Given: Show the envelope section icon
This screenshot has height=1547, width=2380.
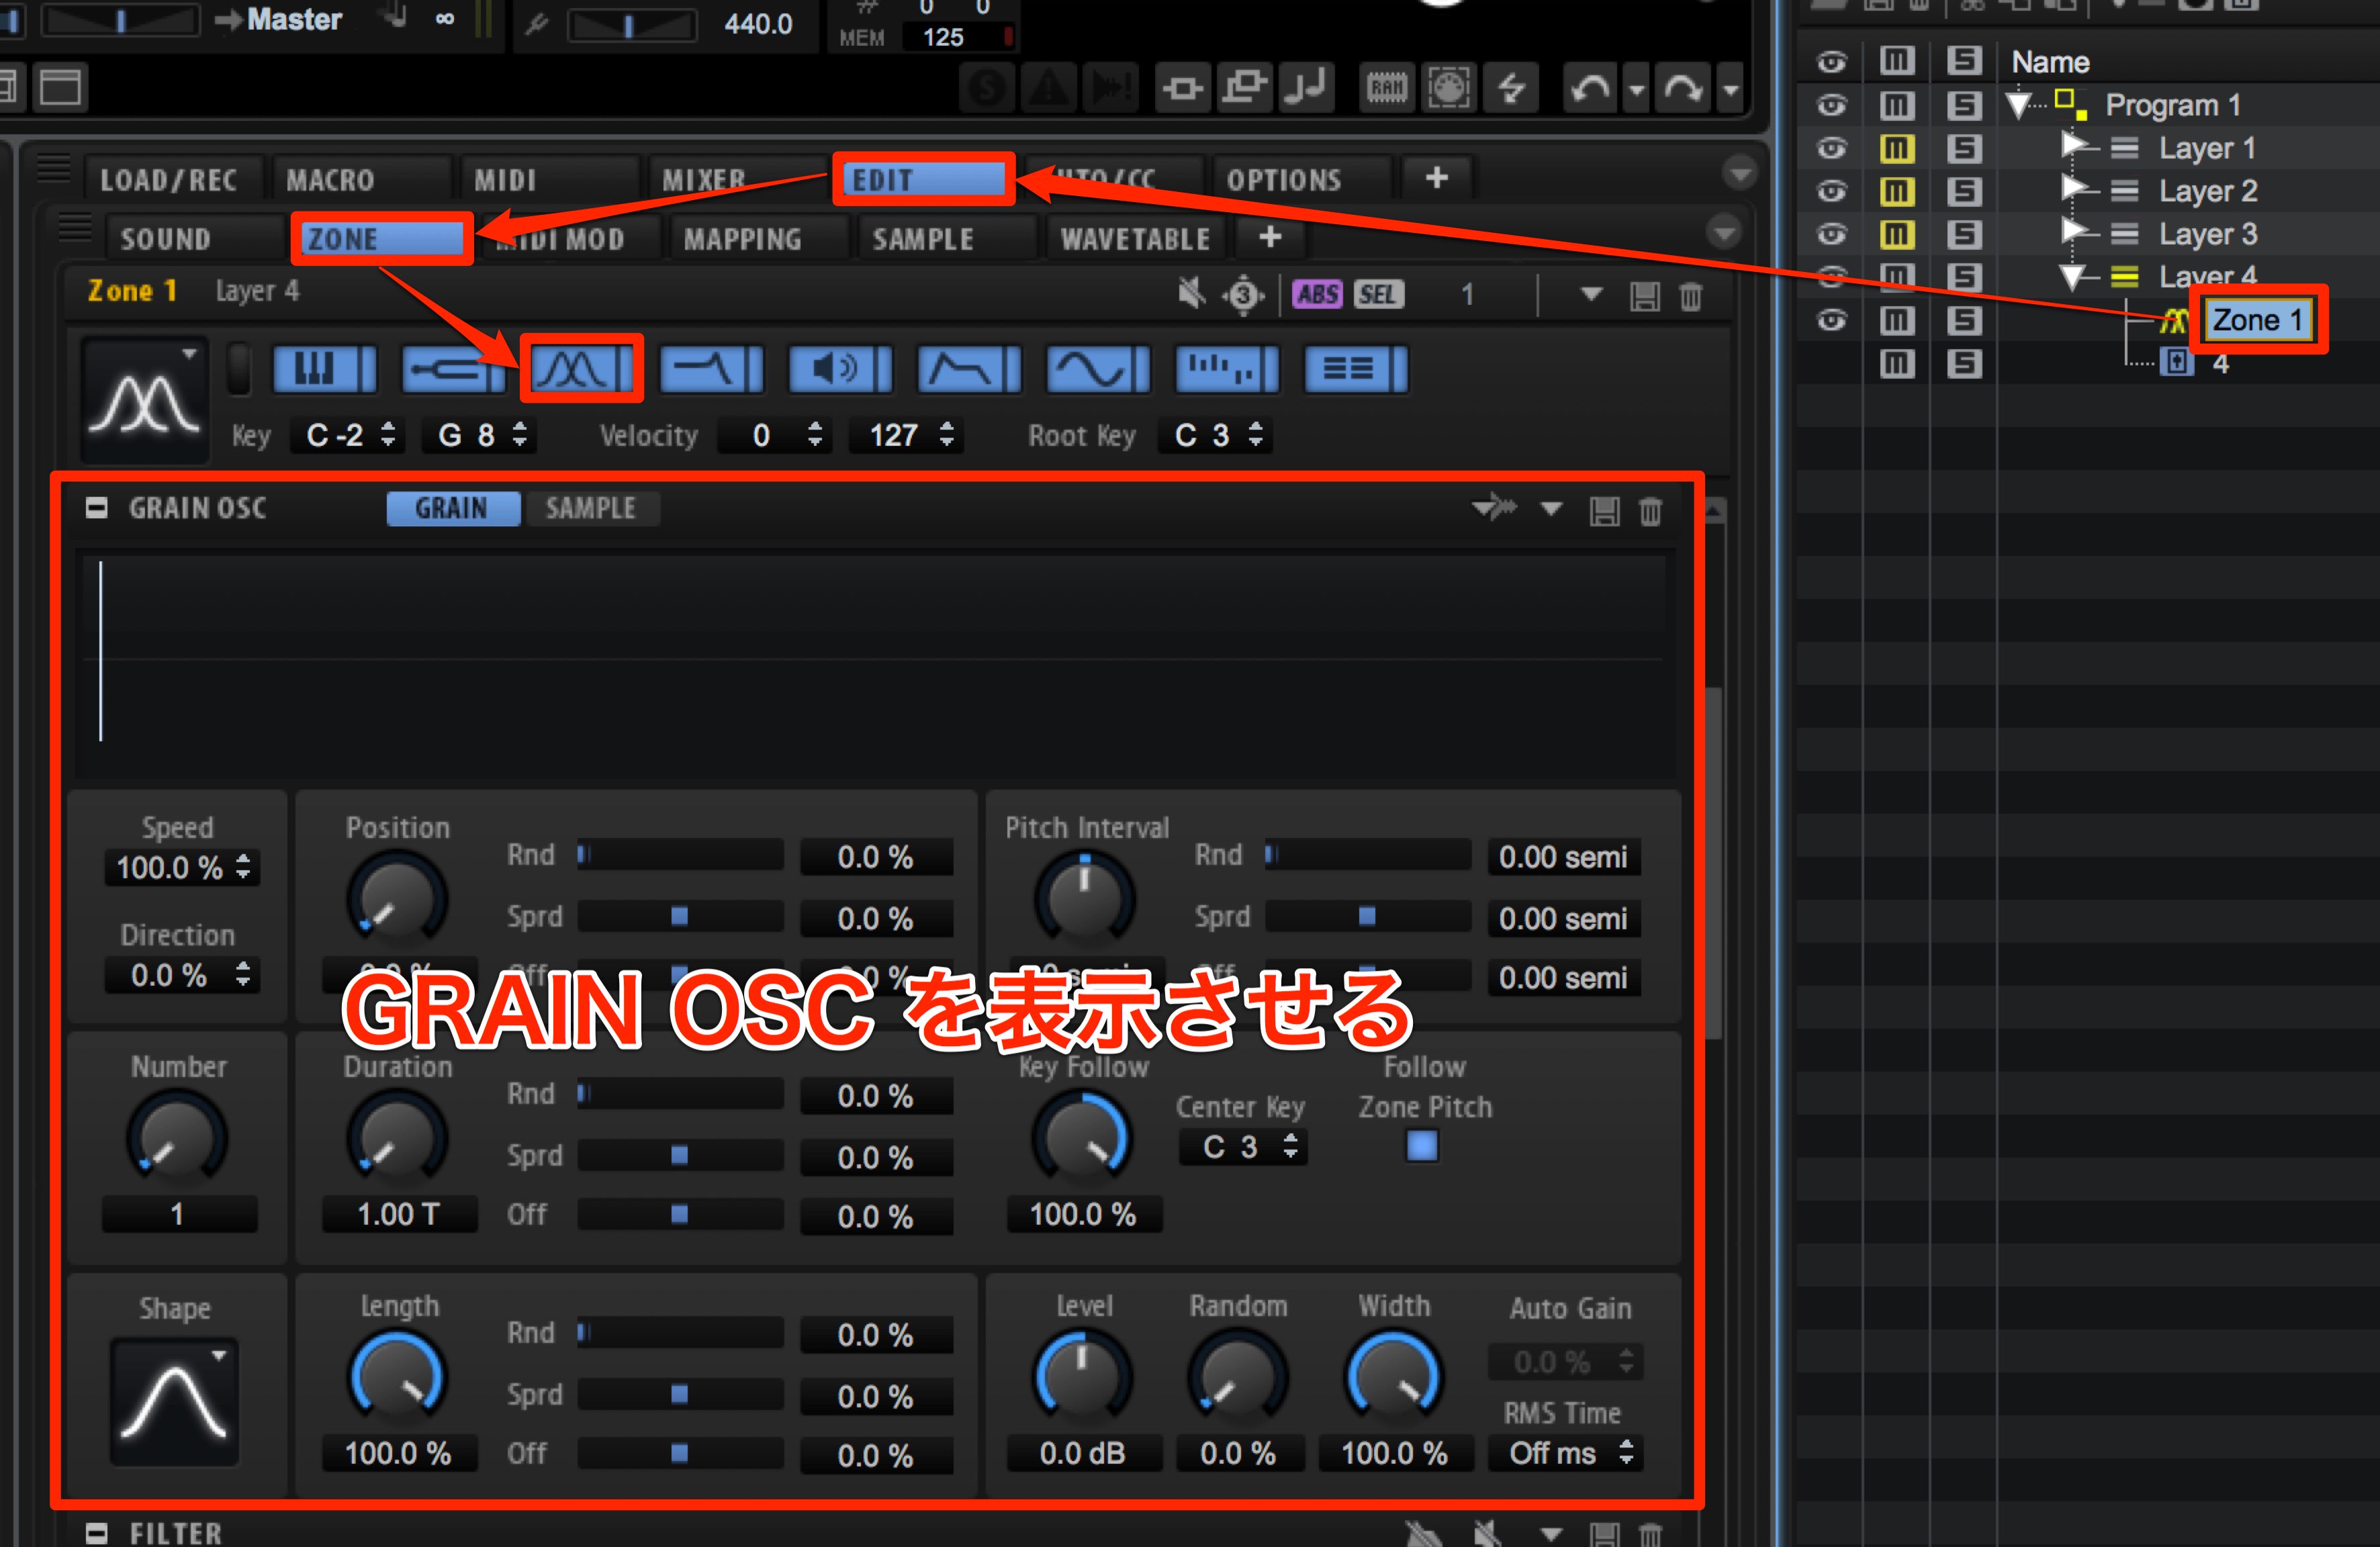Looking at the screenshot, I should (969, 369).
